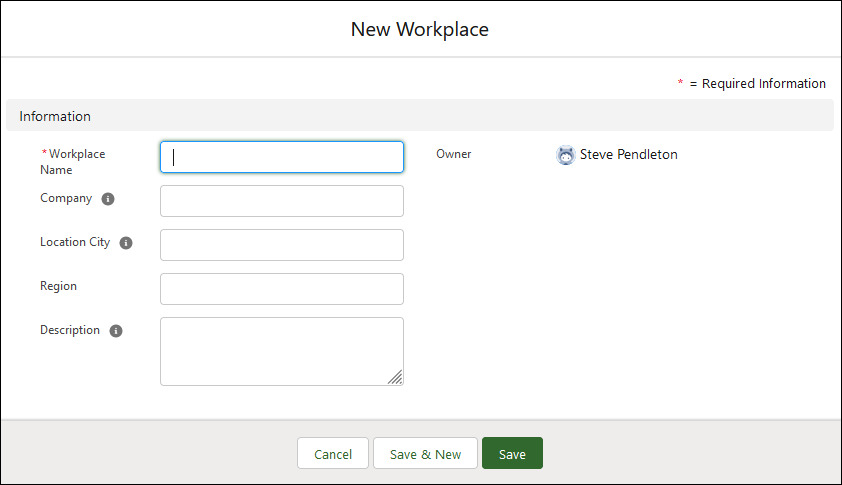Click the Location City help icon
The width and height of the screenshot is (842, 485).
pyautogui.click(x=127, y=243)
